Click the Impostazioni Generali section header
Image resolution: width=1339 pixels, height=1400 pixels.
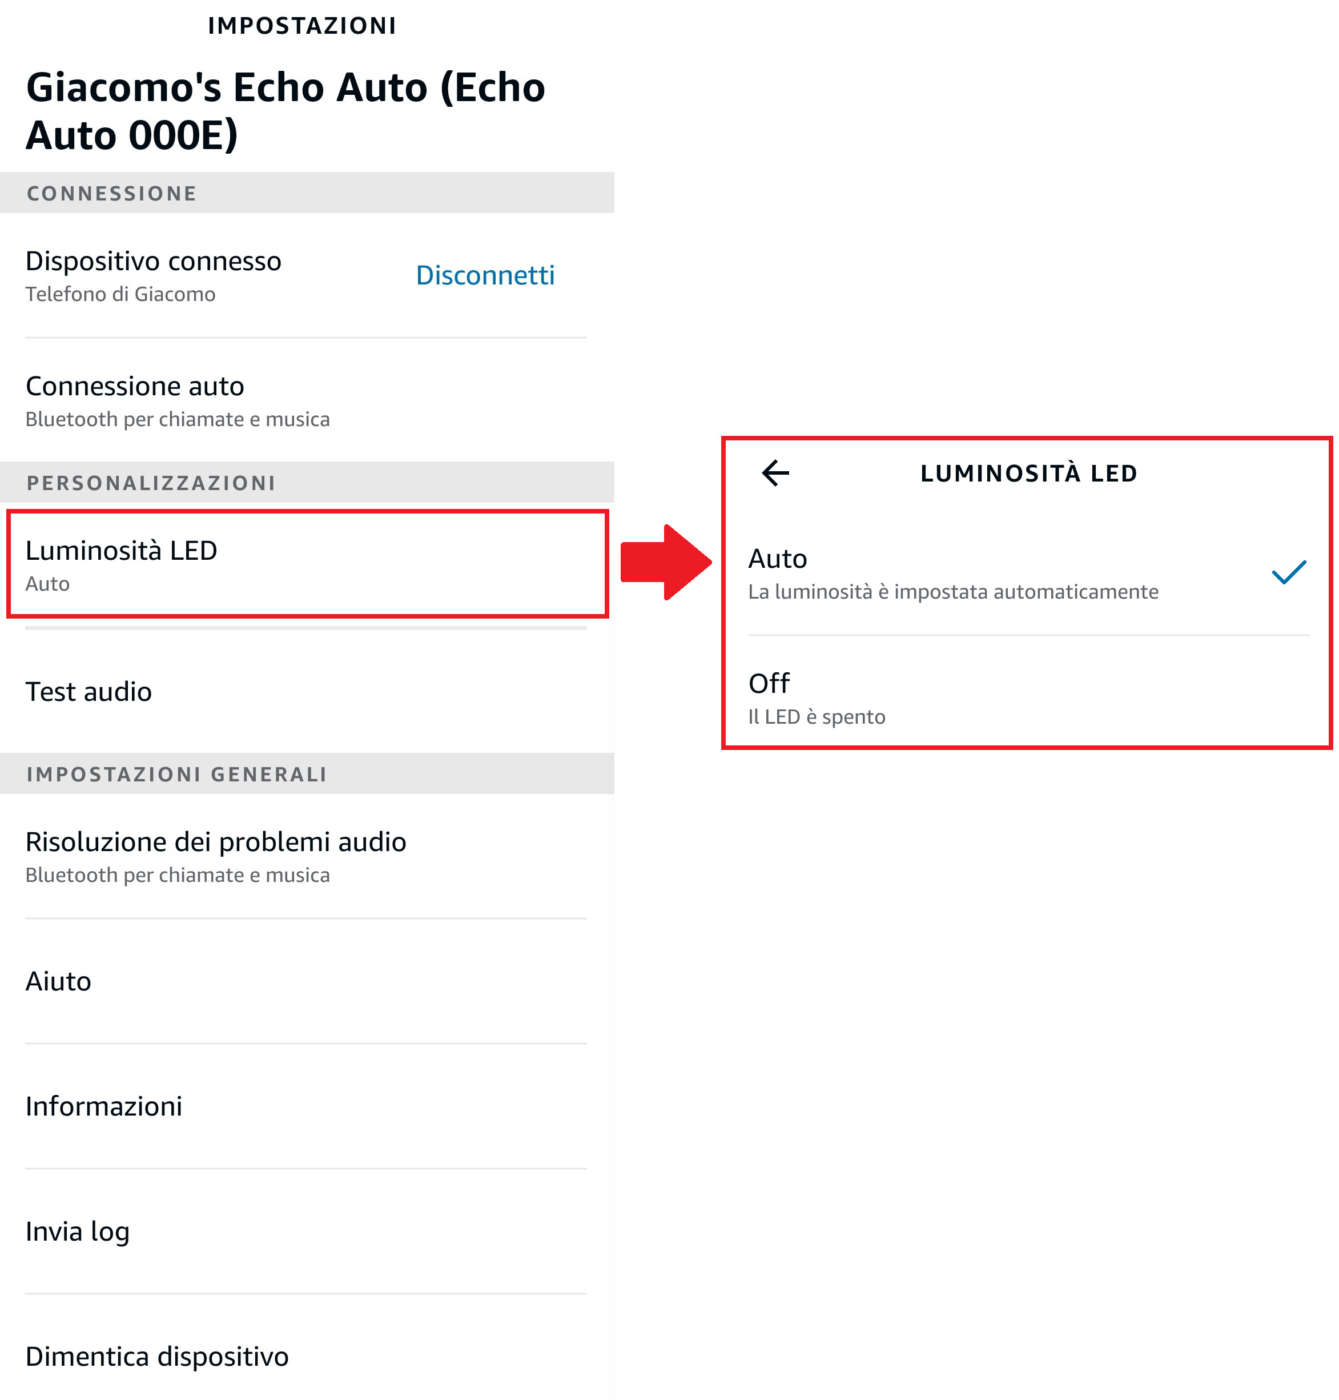coord(177,774)
